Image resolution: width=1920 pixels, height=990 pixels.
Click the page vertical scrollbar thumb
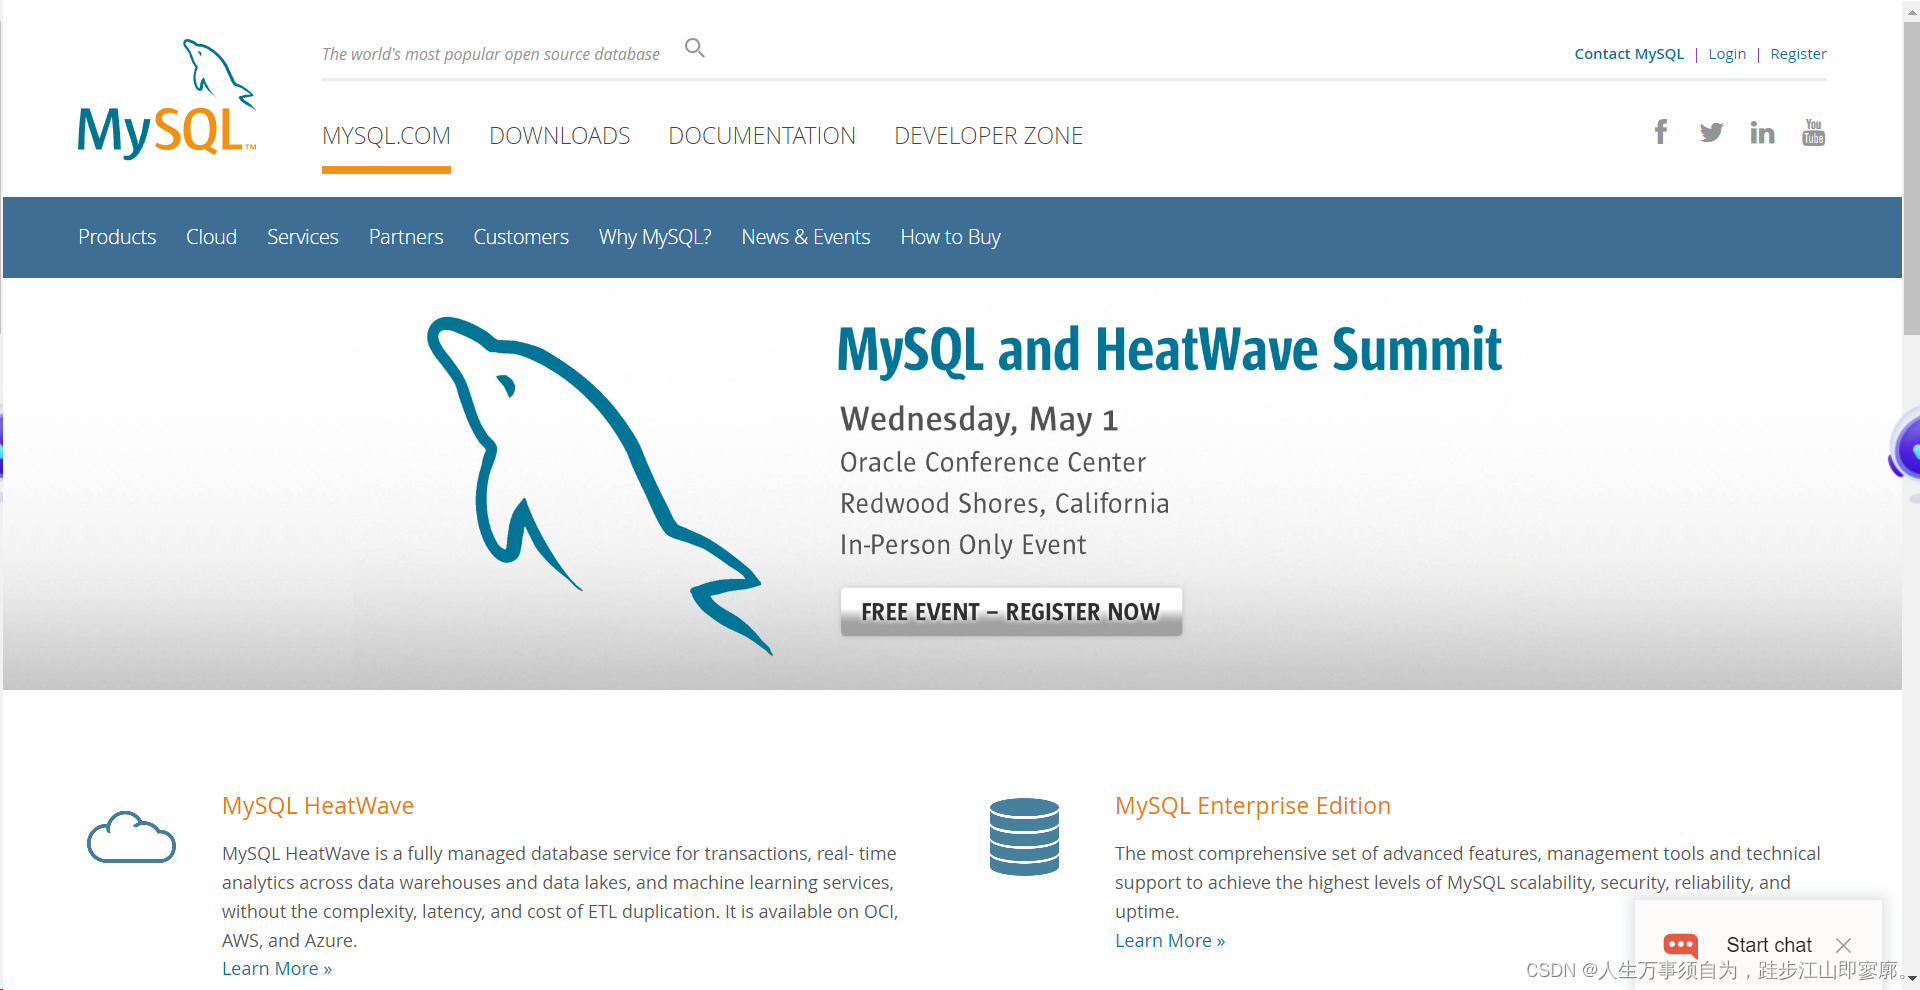[1911, 178]
